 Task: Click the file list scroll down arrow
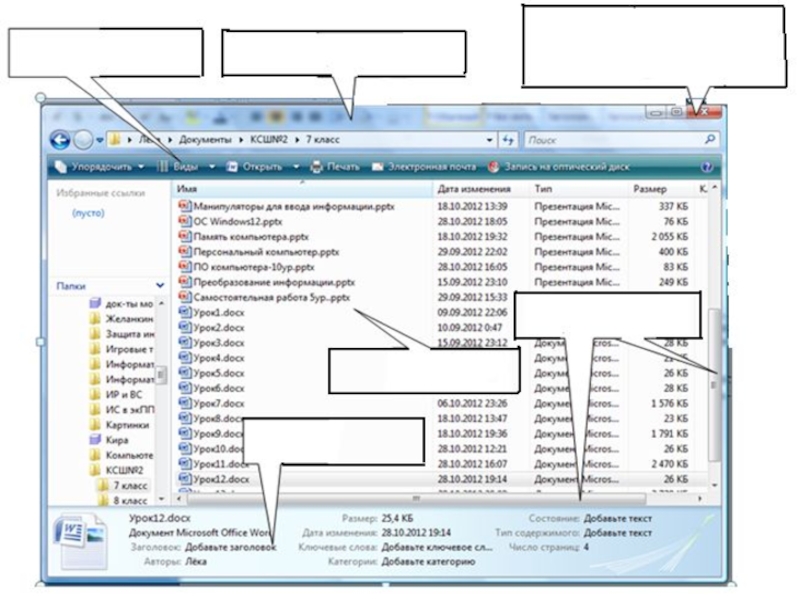[714, 485]
